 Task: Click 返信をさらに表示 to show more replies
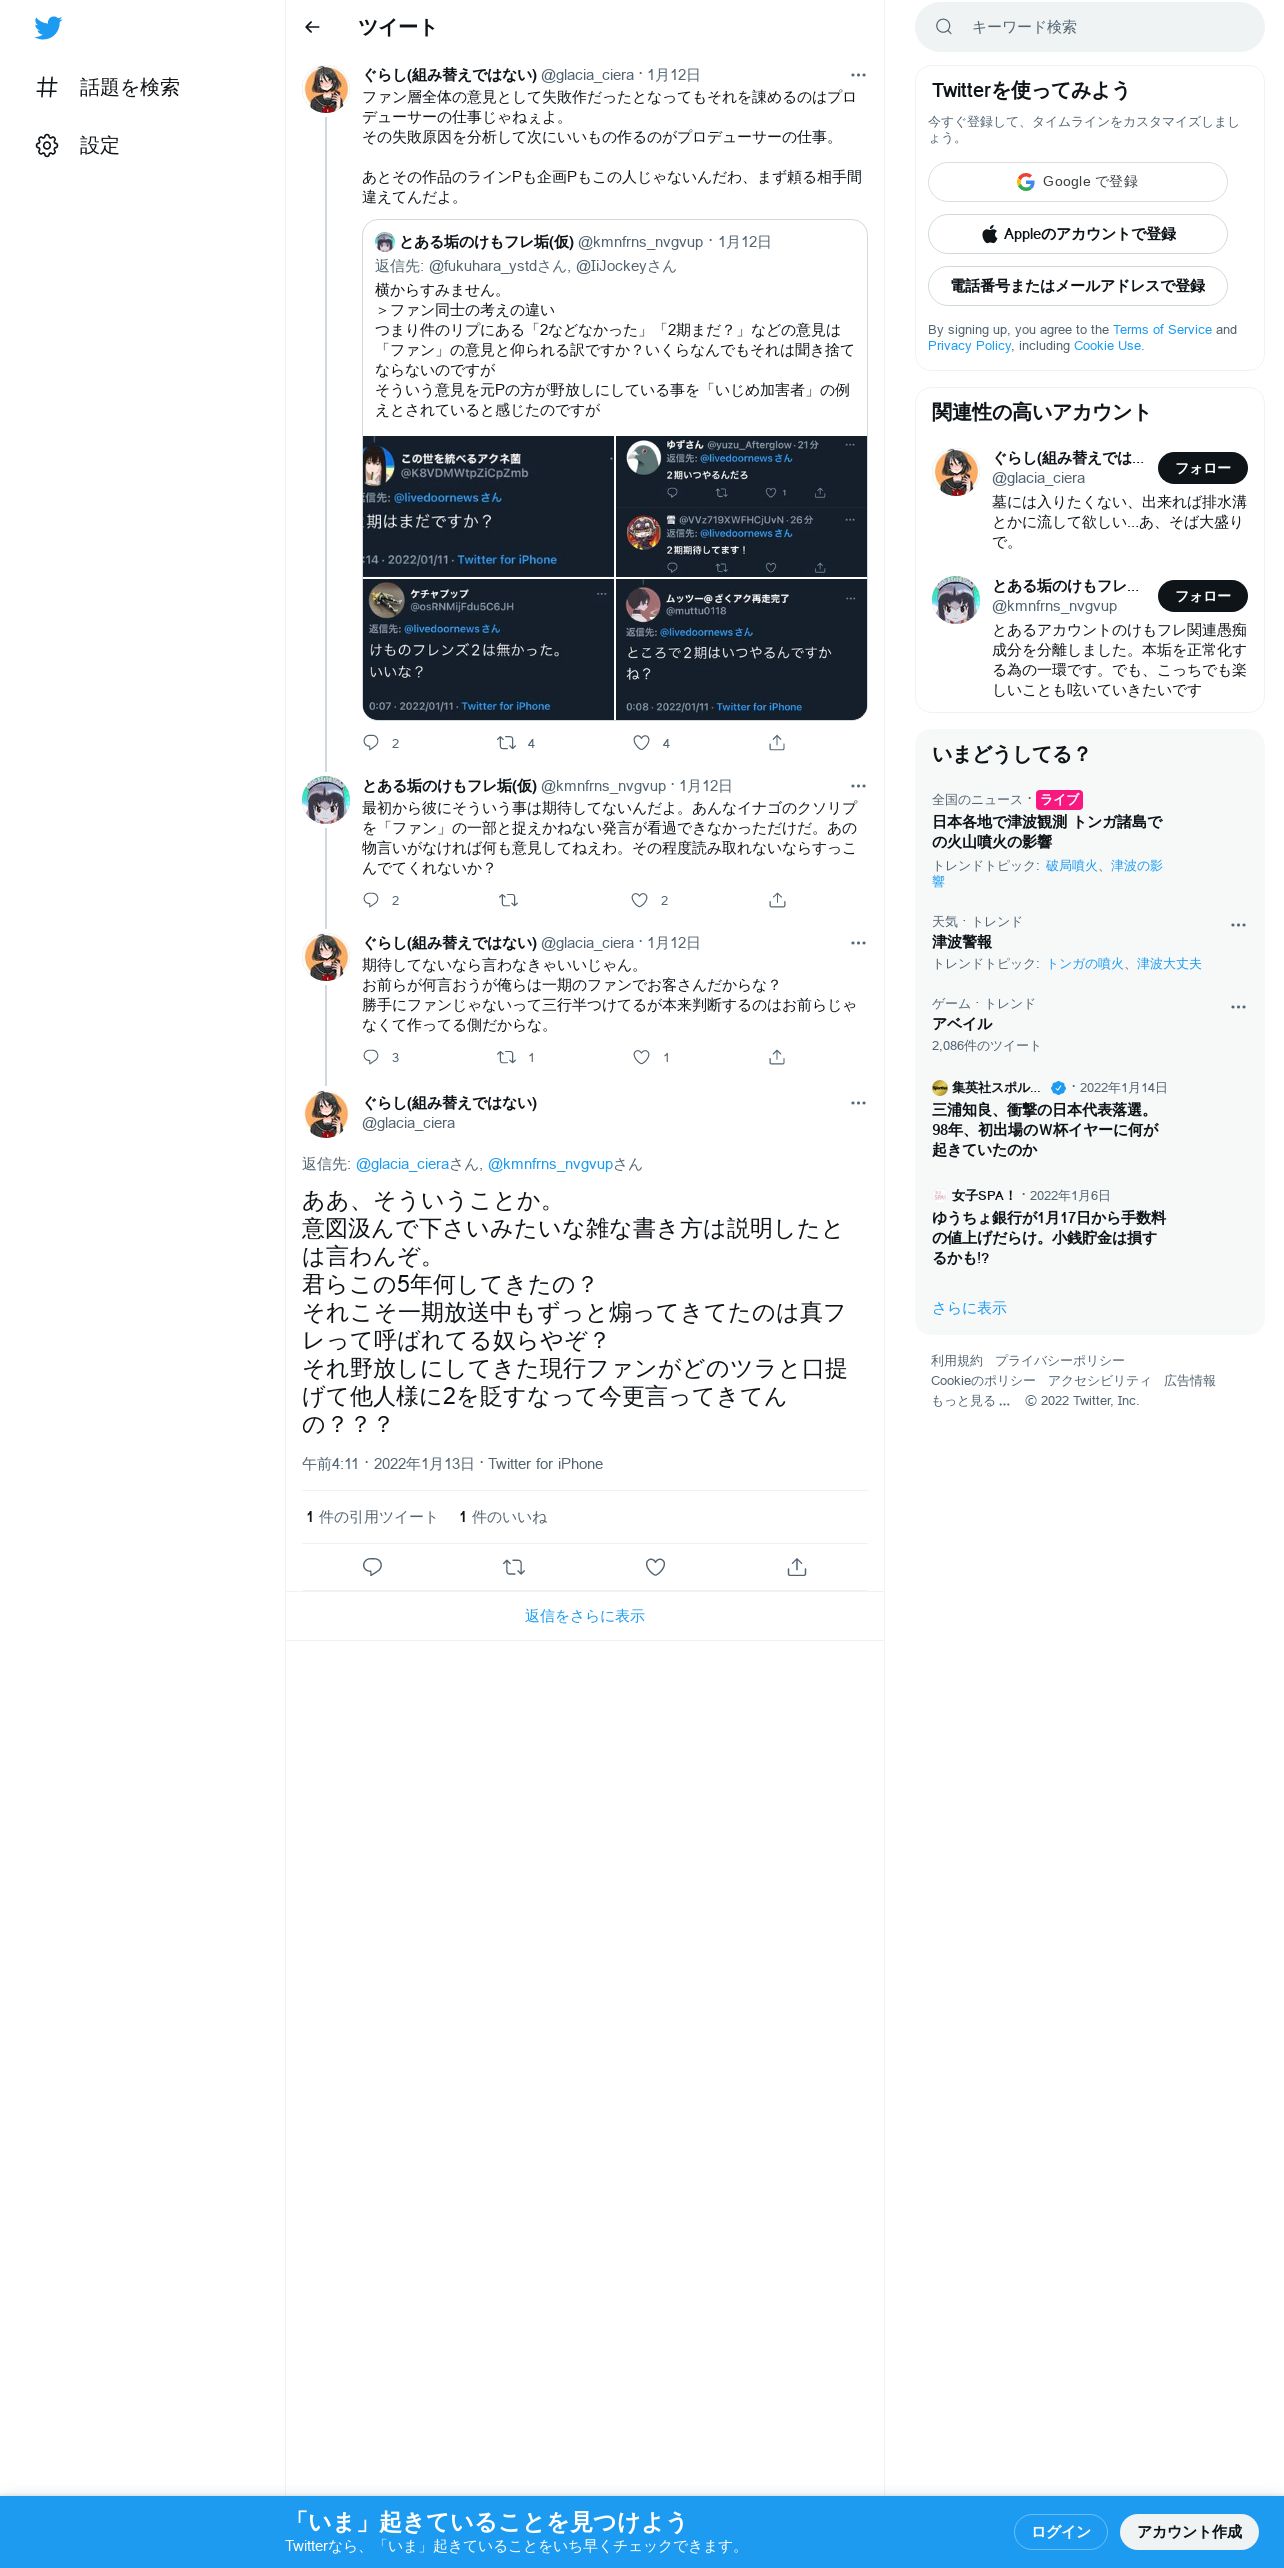(x=585, y=1616)
